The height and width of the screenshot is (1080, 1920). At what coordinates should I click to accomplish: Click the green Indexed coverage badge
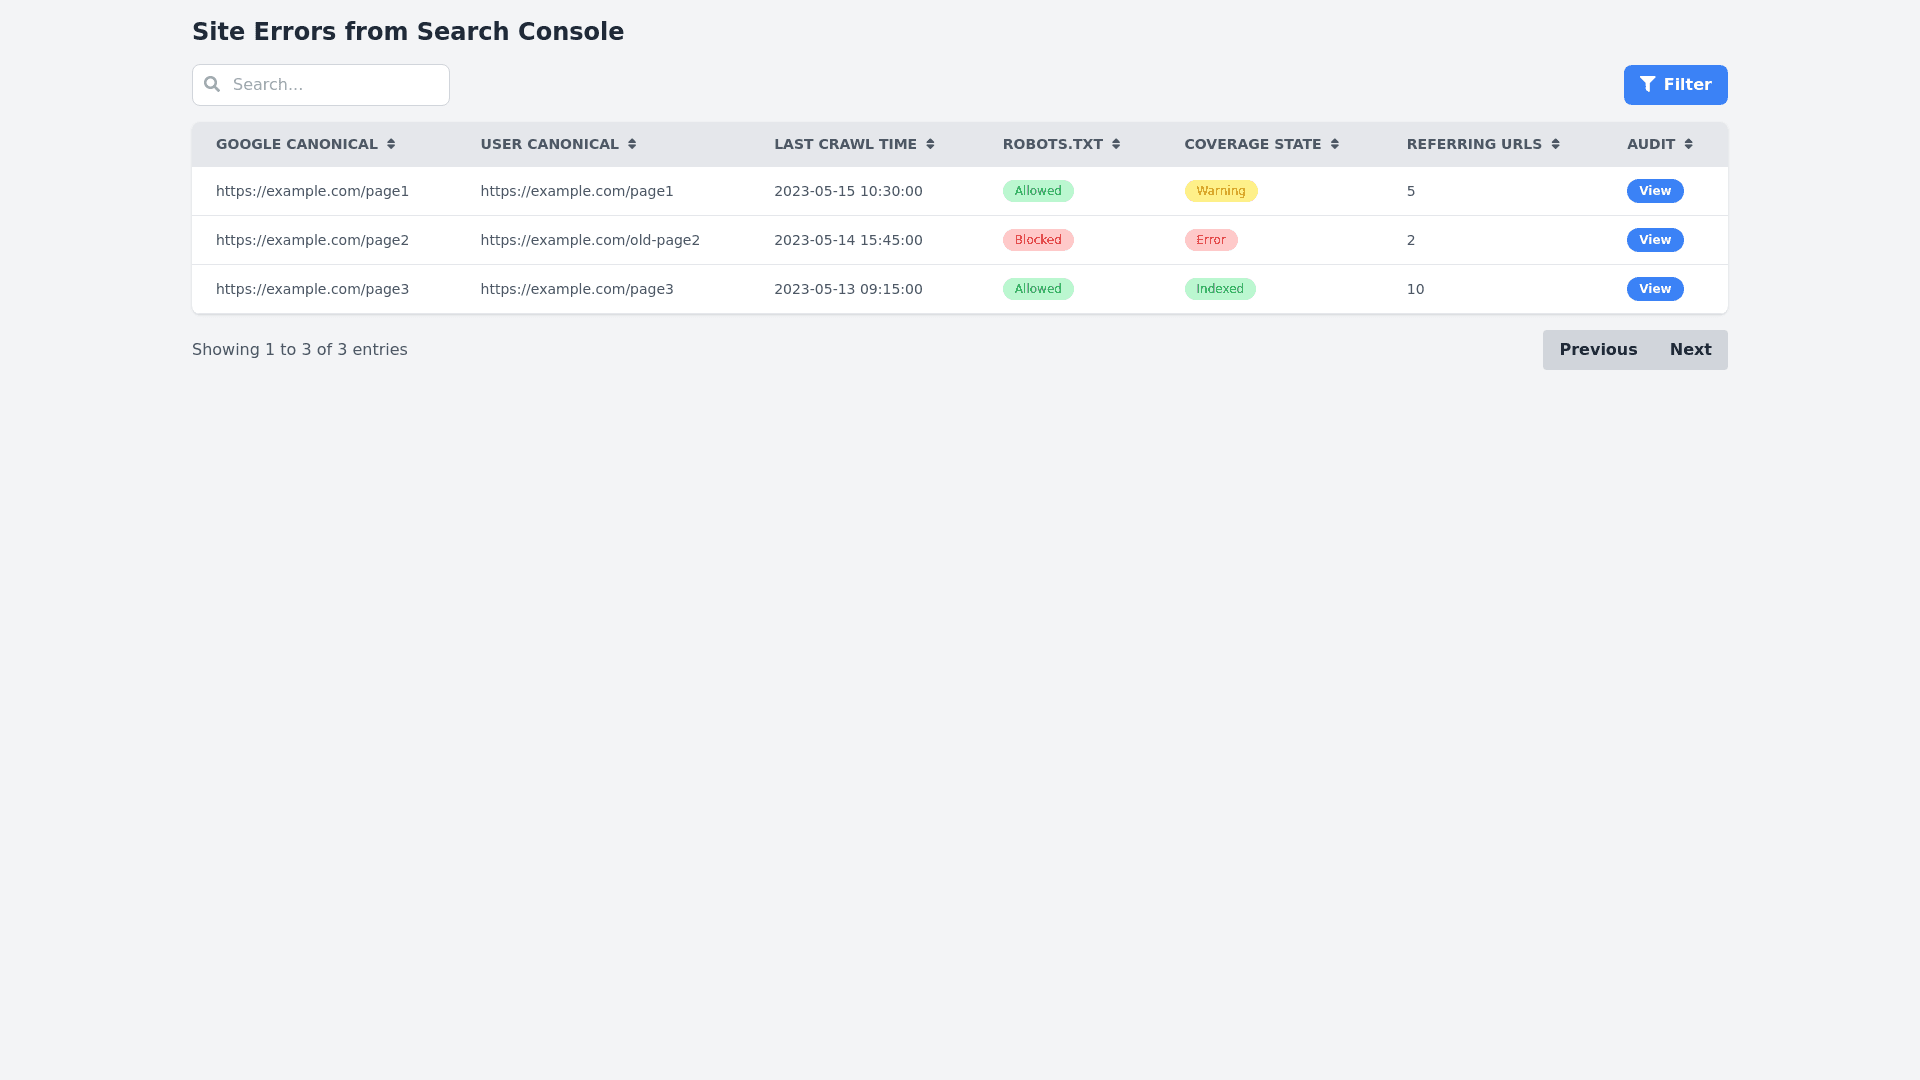point(1220,289)
